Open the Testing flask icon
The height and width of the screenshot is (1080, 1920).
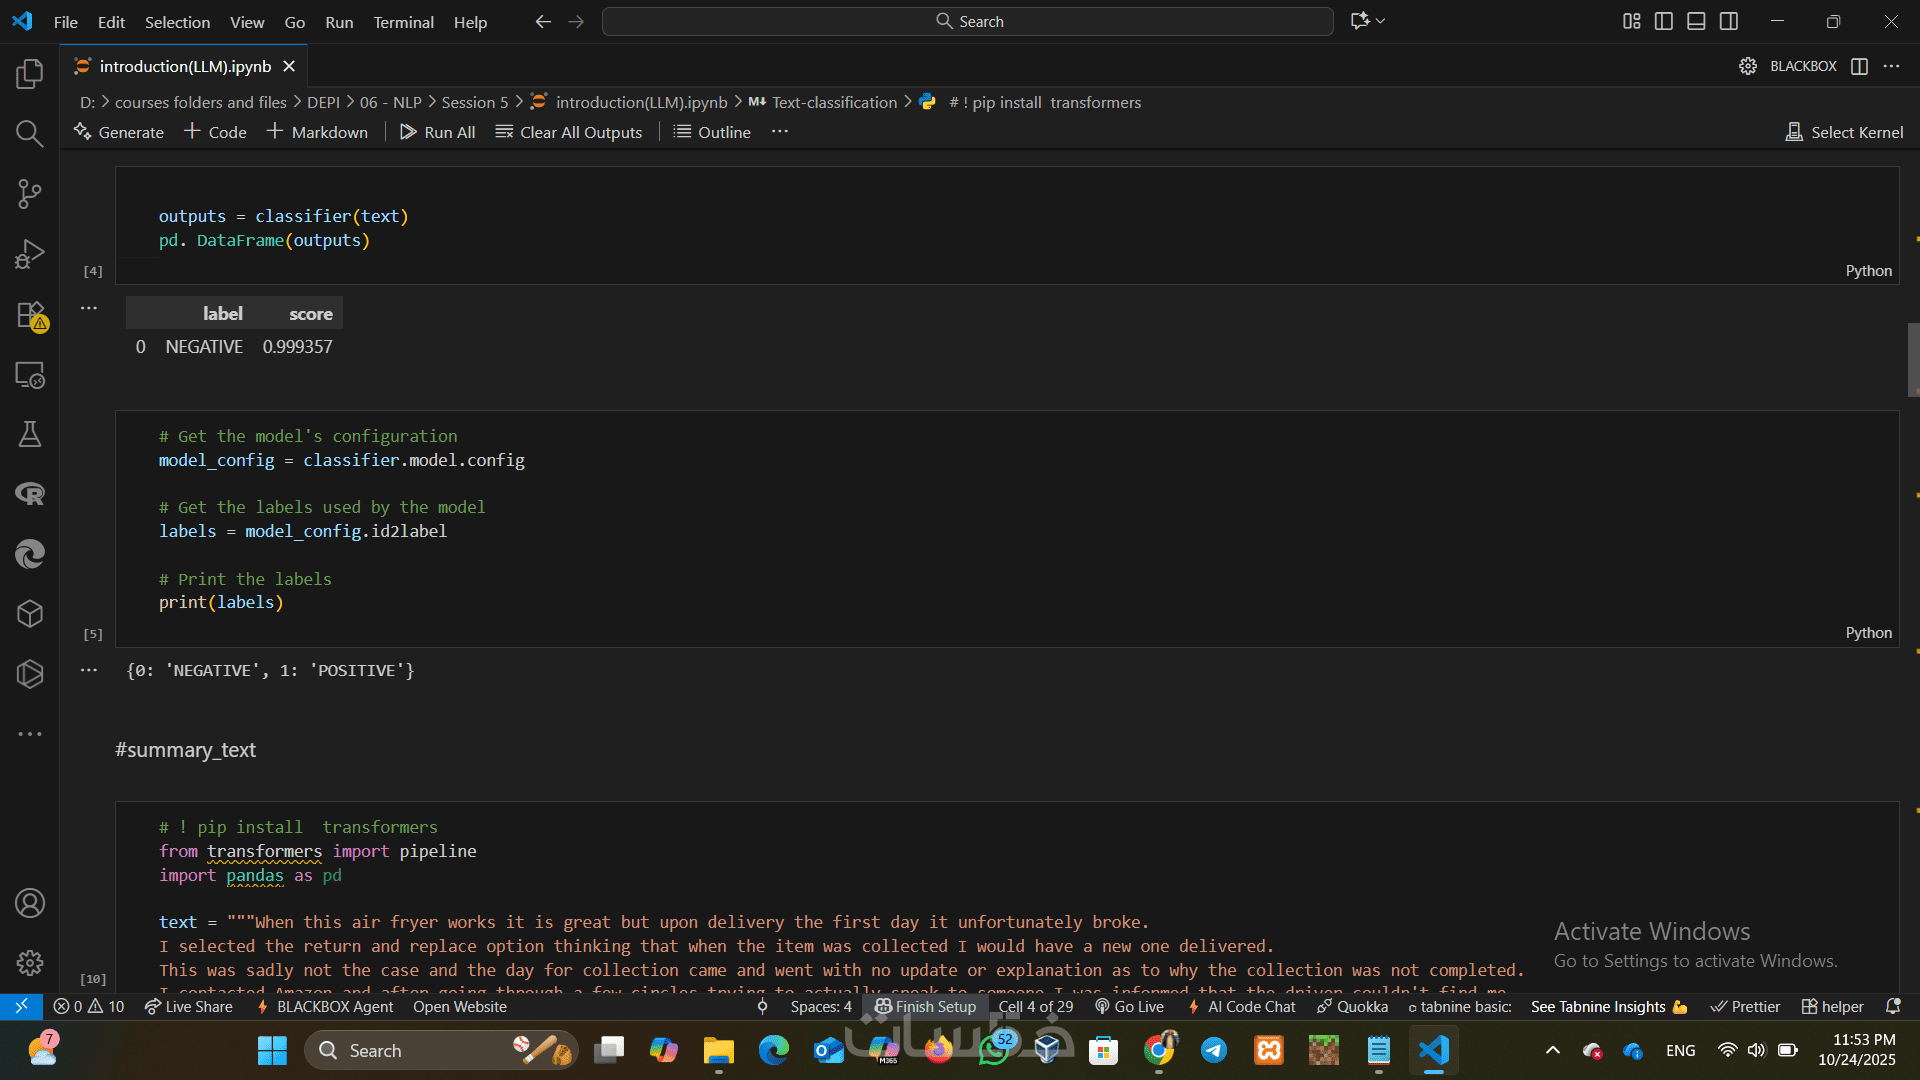[x=30, y=434]
